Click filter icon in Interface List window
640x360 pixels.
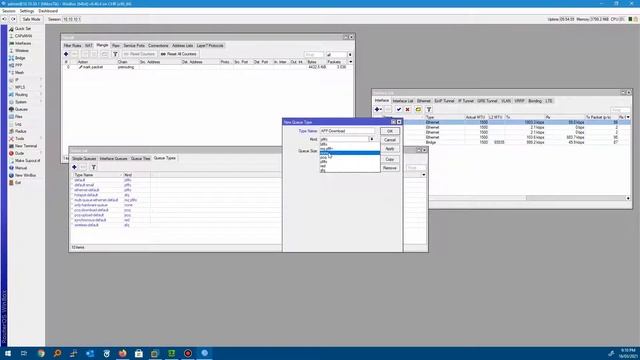coord(429,109)
